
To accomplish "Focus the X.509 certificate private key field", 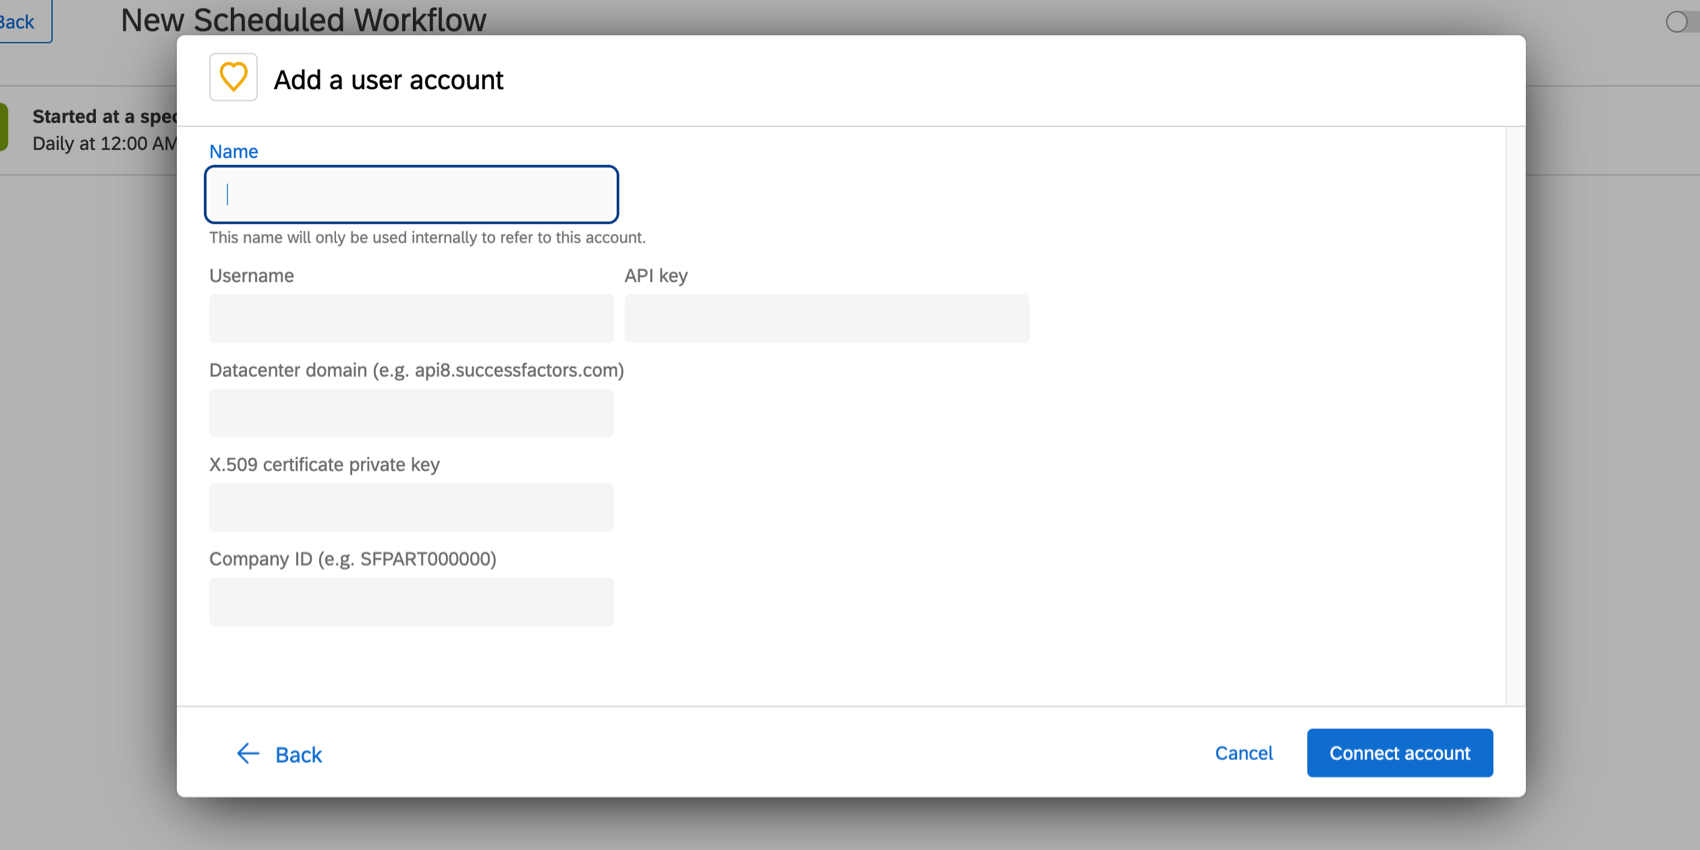I will (411, 507).
